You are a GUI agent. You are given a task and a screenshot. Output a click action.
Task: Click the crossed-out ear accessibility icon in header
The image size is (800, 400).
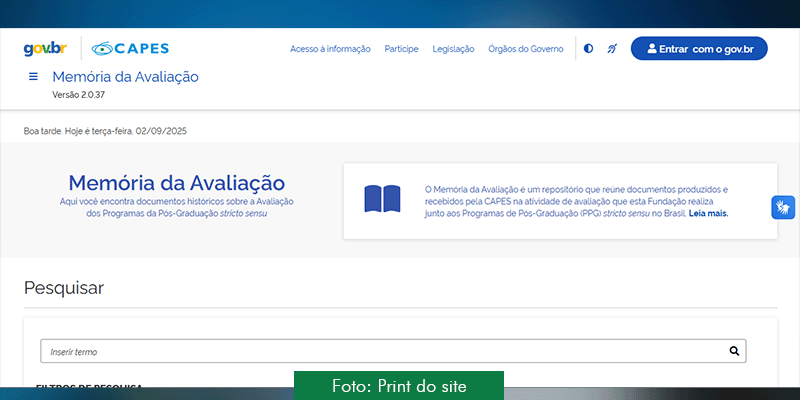point(611,48)
